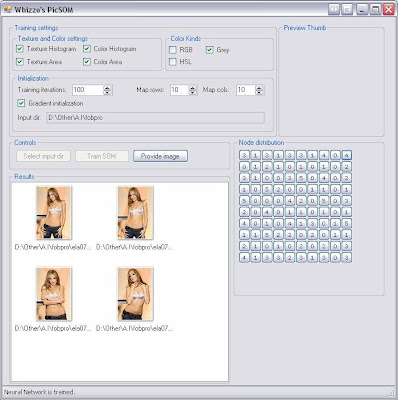This screenshot has width=398, height=400.
Task: Click the PicSOM app icon in title bar
Action: point(7,9)
